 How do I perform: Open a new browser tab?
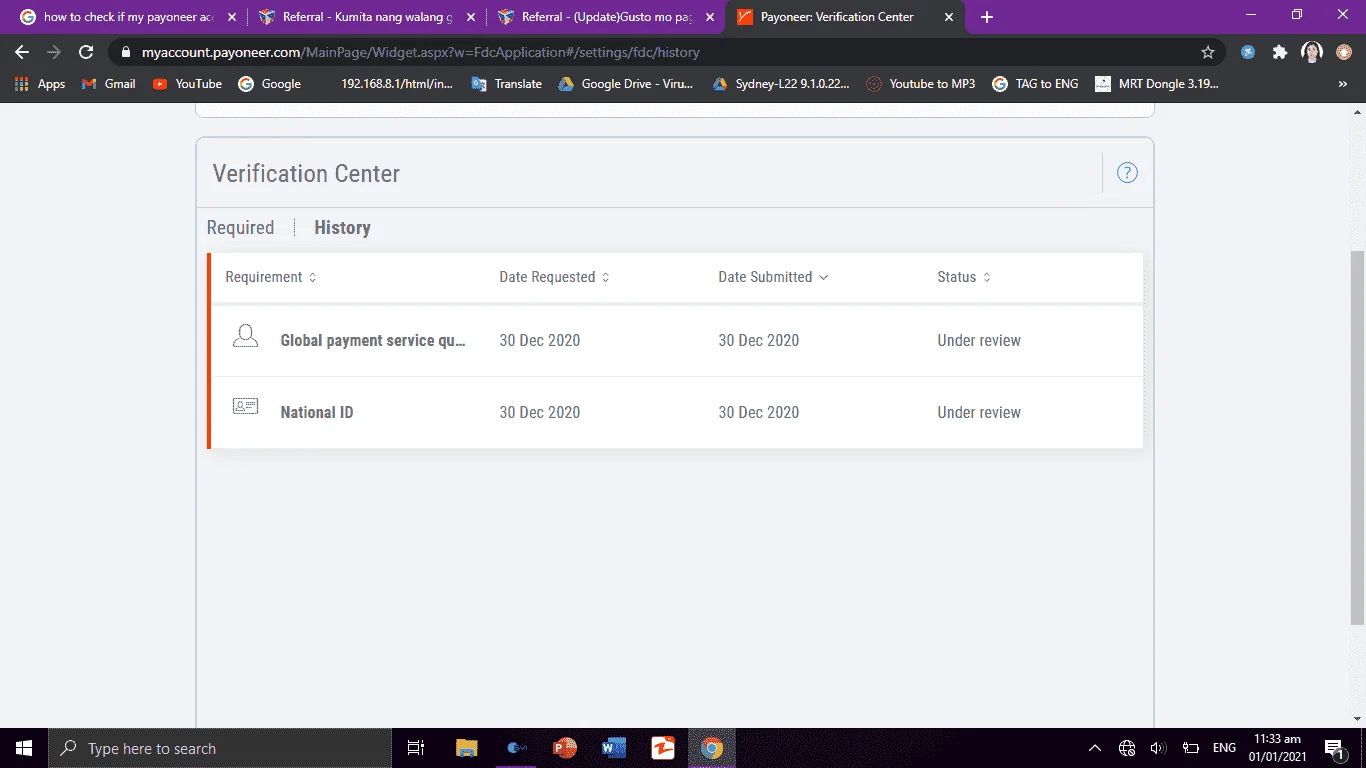coord(987,17)
